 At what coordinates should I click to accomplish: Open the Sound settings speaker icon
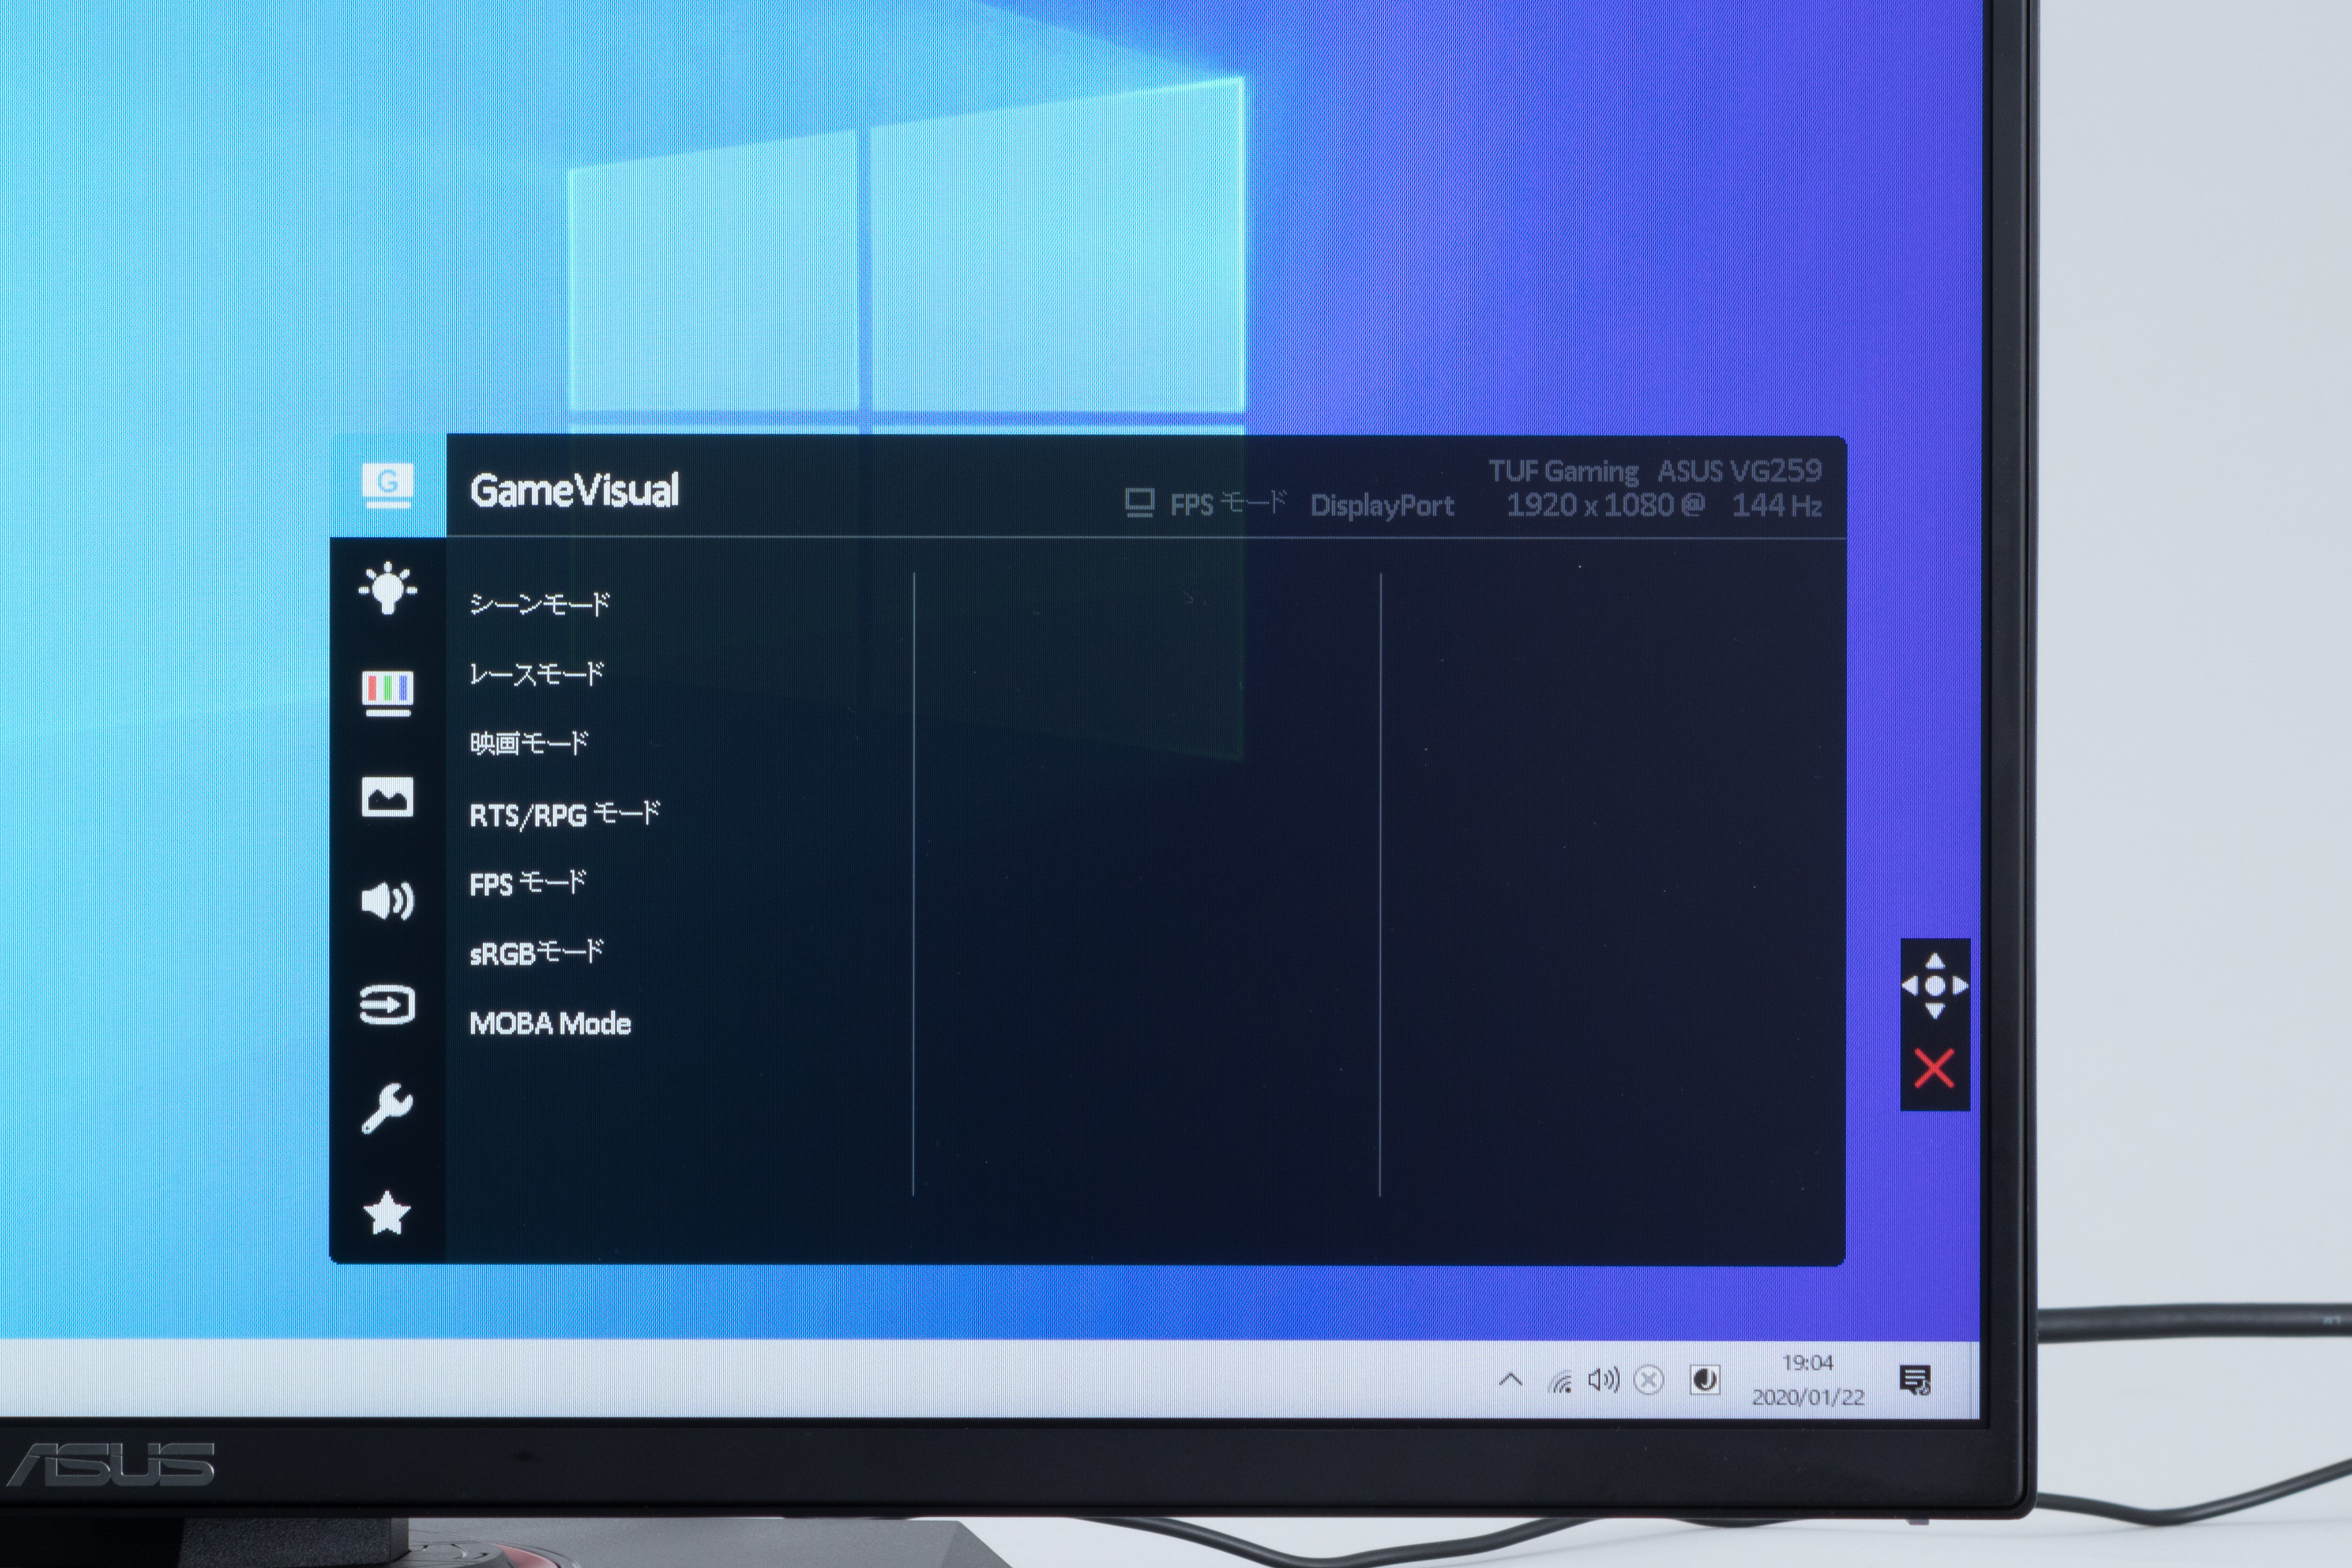coord(387,901)
